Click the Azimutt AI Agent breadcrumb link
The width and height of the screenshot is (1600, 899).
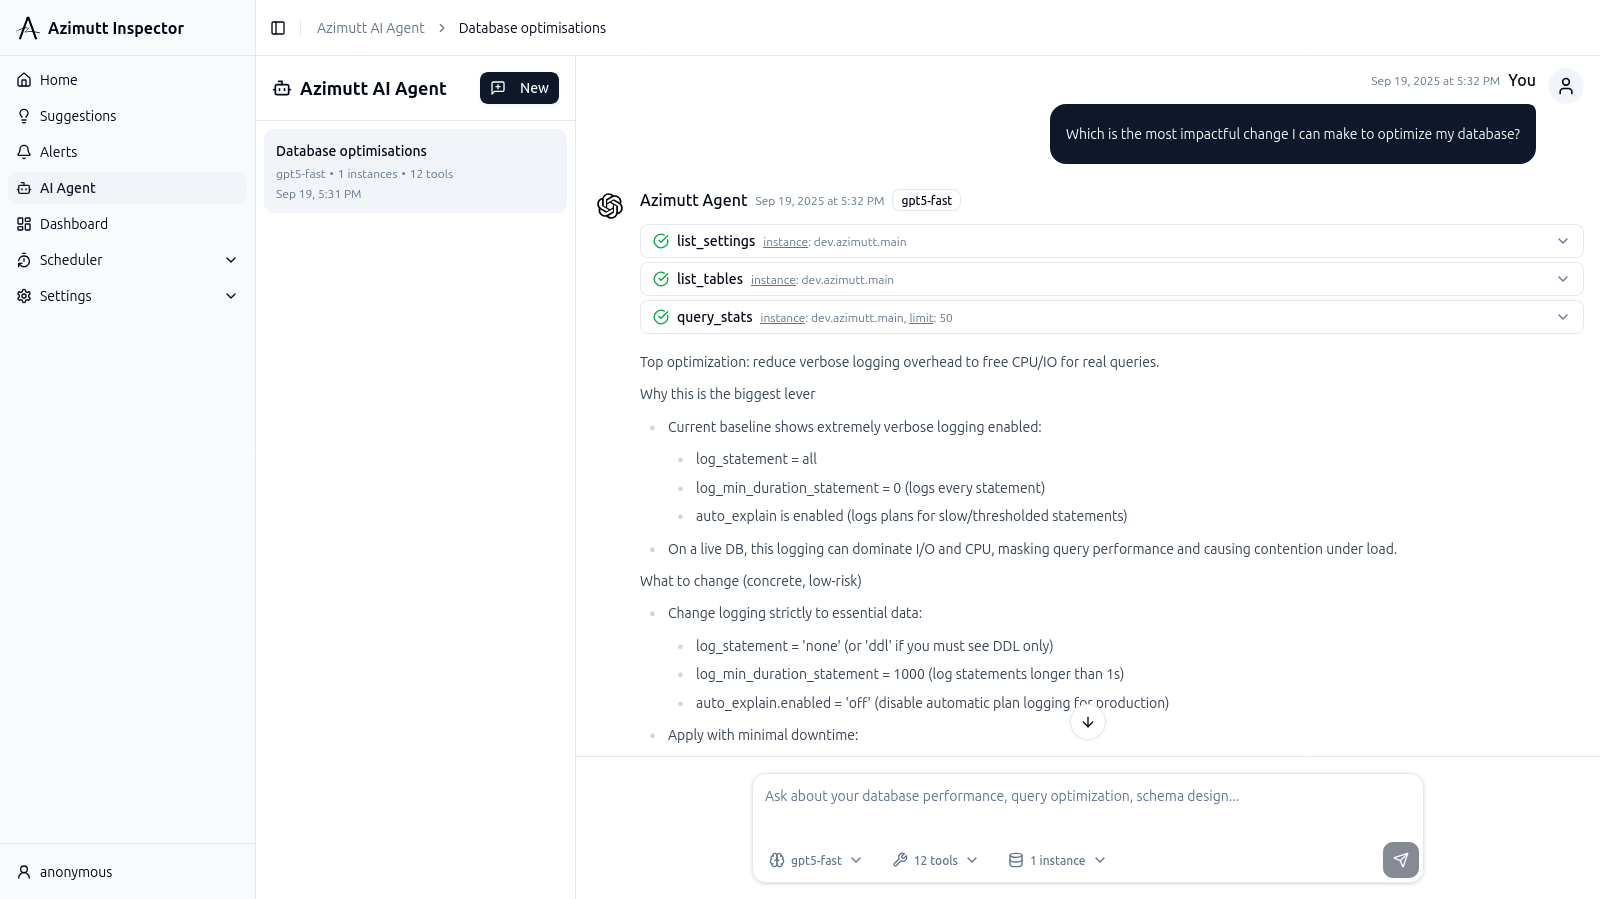tap(370, 28)
